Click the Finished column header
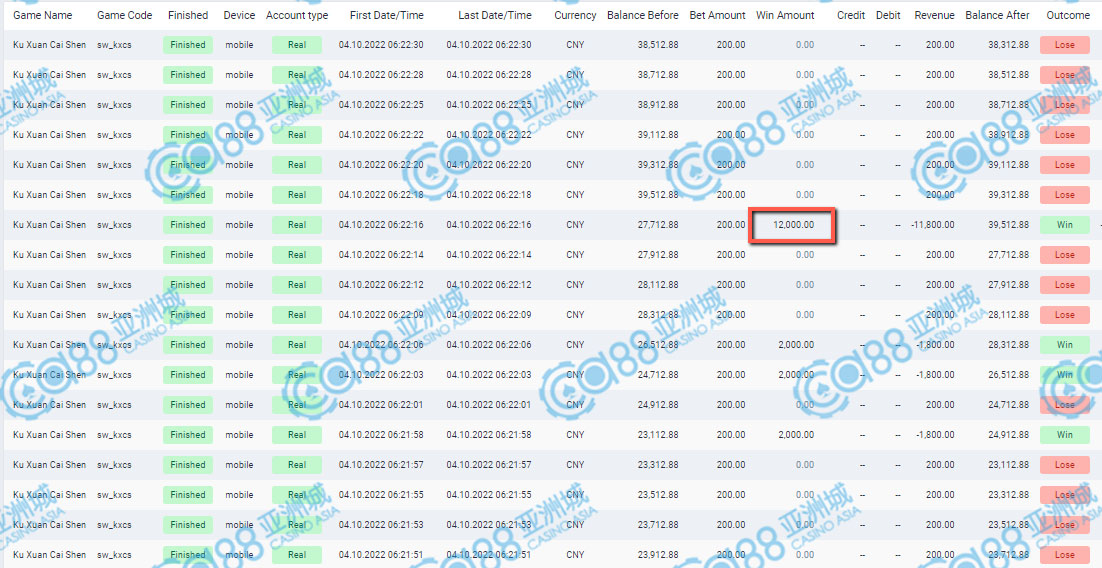The image size is (1102, 568). click(x=188, y=15)
